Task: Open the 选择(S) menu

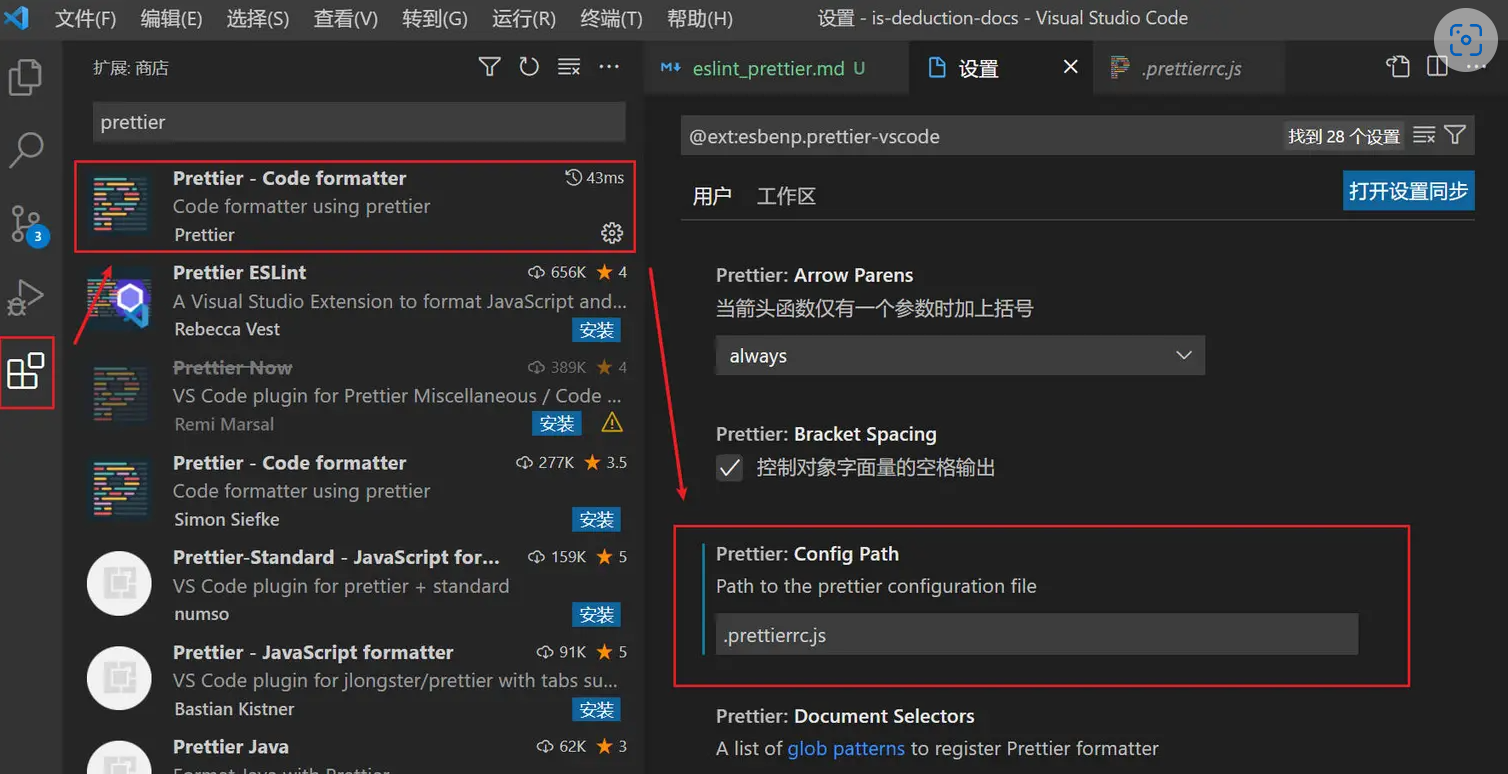Action: (258, 18)
